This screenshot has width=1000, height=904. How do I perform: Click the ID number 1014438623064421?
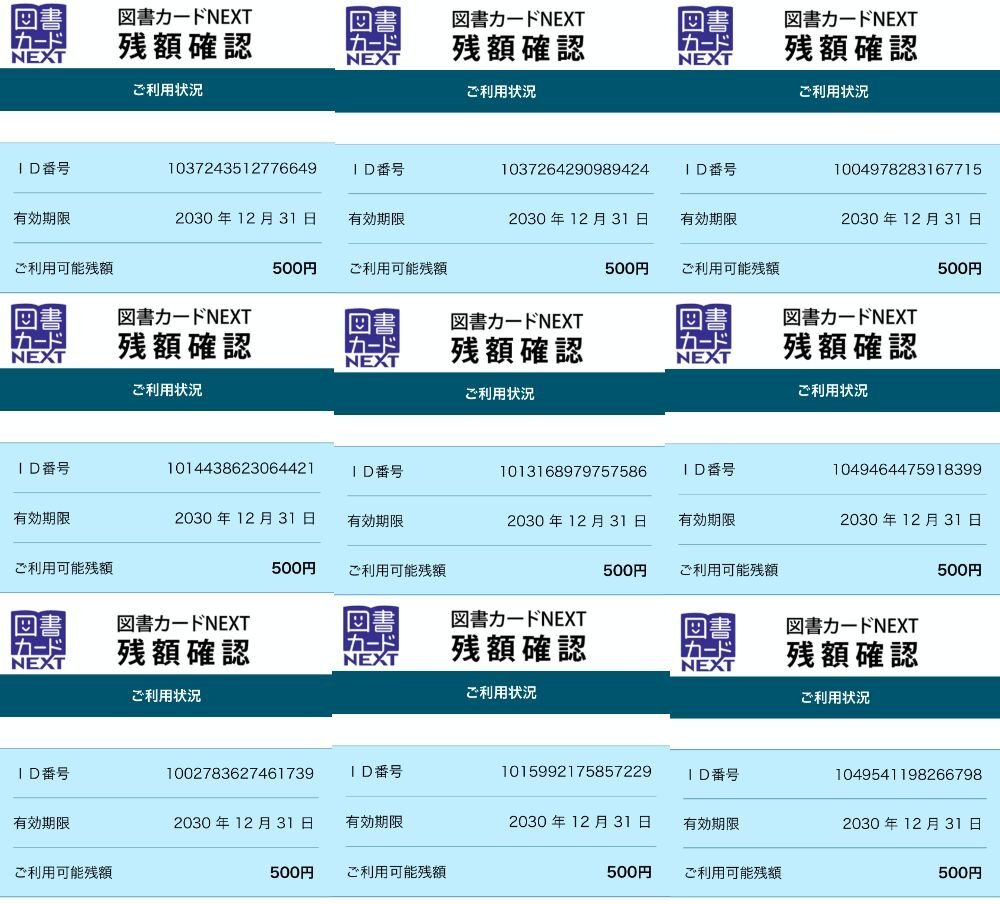(x=240, y=468)
